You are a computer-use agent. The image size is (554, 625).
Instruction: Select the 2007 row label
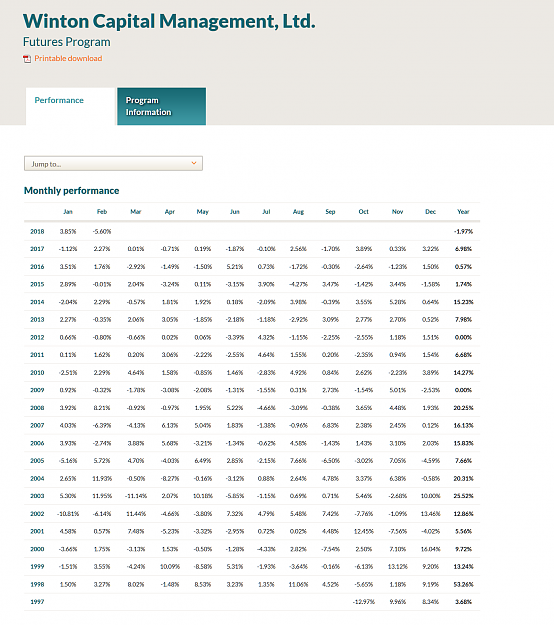[37, 426]
